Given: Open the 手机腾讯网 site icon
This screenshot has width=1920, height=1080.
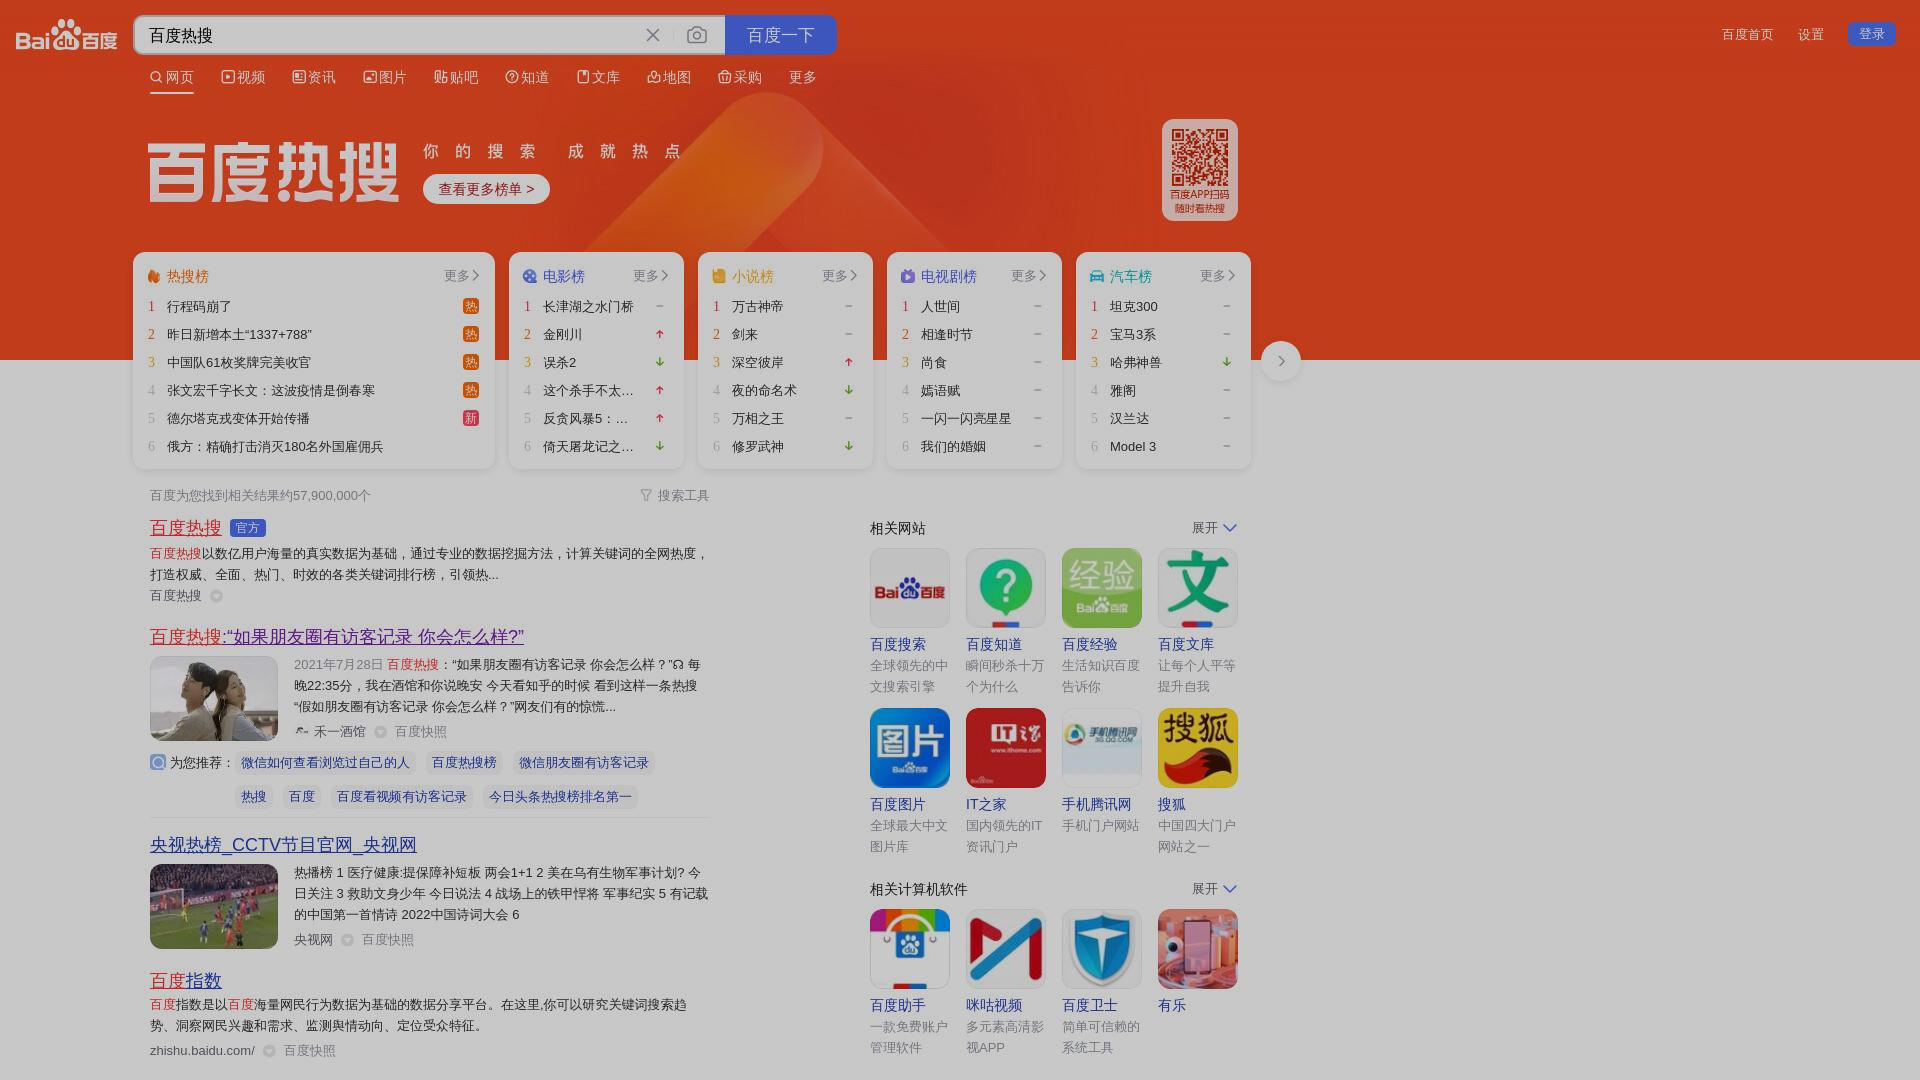Looking at the screenshot, I should click(1102, 748).
